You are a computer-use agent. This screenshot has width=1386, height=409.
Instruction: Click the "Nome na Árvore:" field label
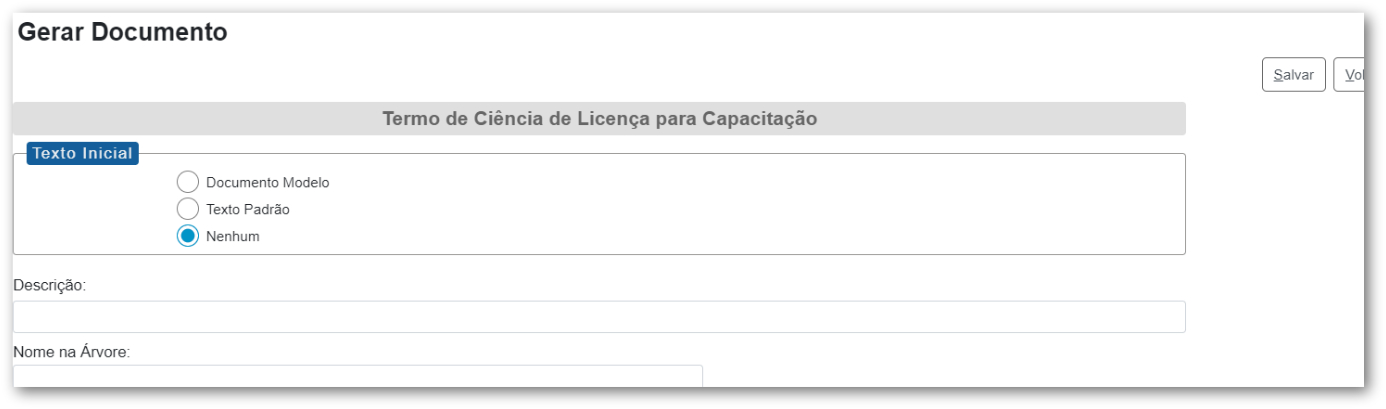click(x=71, y=353)
